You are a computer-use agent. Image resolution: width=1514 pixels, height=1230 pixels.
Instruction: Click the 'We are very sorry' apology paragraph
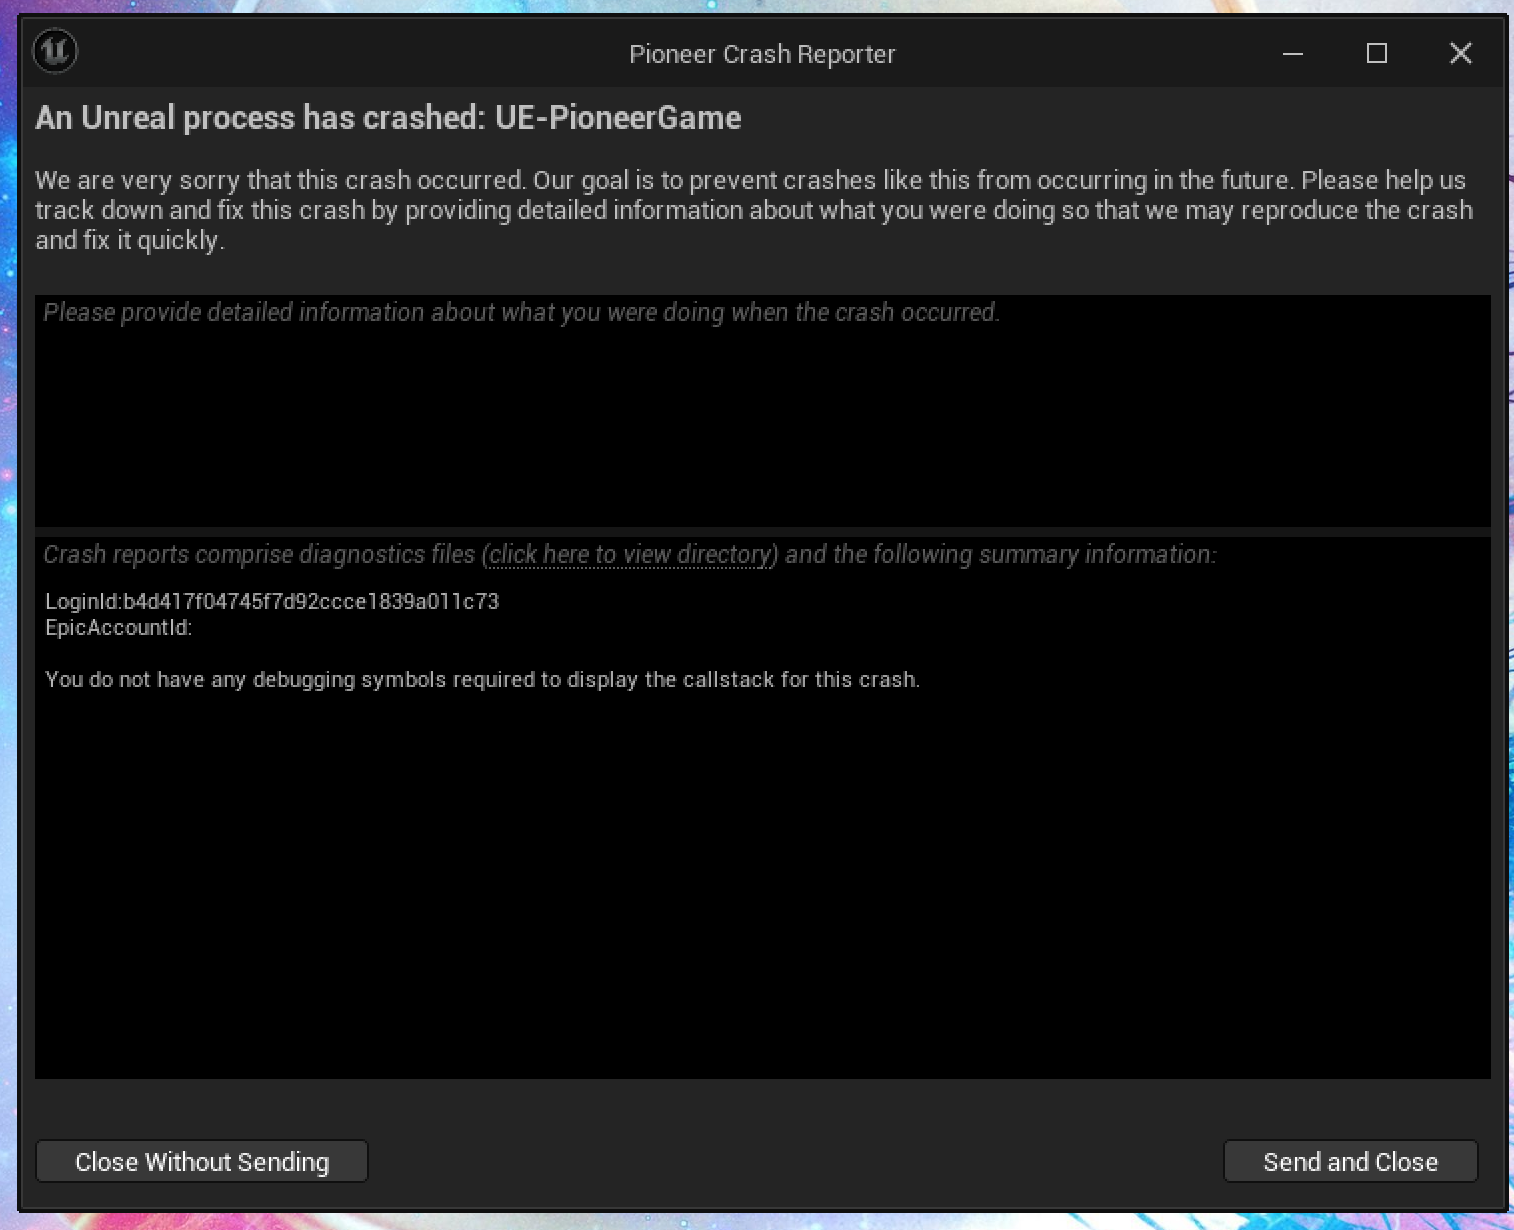click(x=754, y=210)
